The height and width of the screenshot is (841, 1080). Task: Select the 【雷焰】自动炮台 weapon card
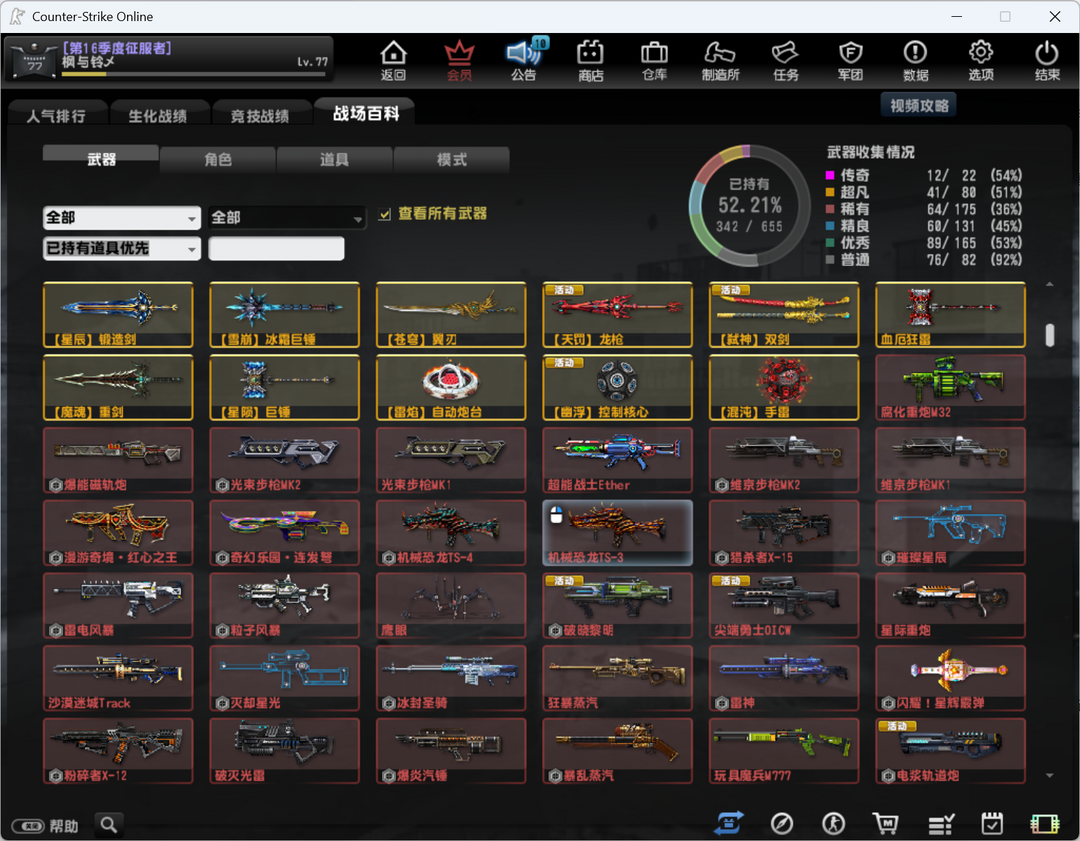coord(451,388)
